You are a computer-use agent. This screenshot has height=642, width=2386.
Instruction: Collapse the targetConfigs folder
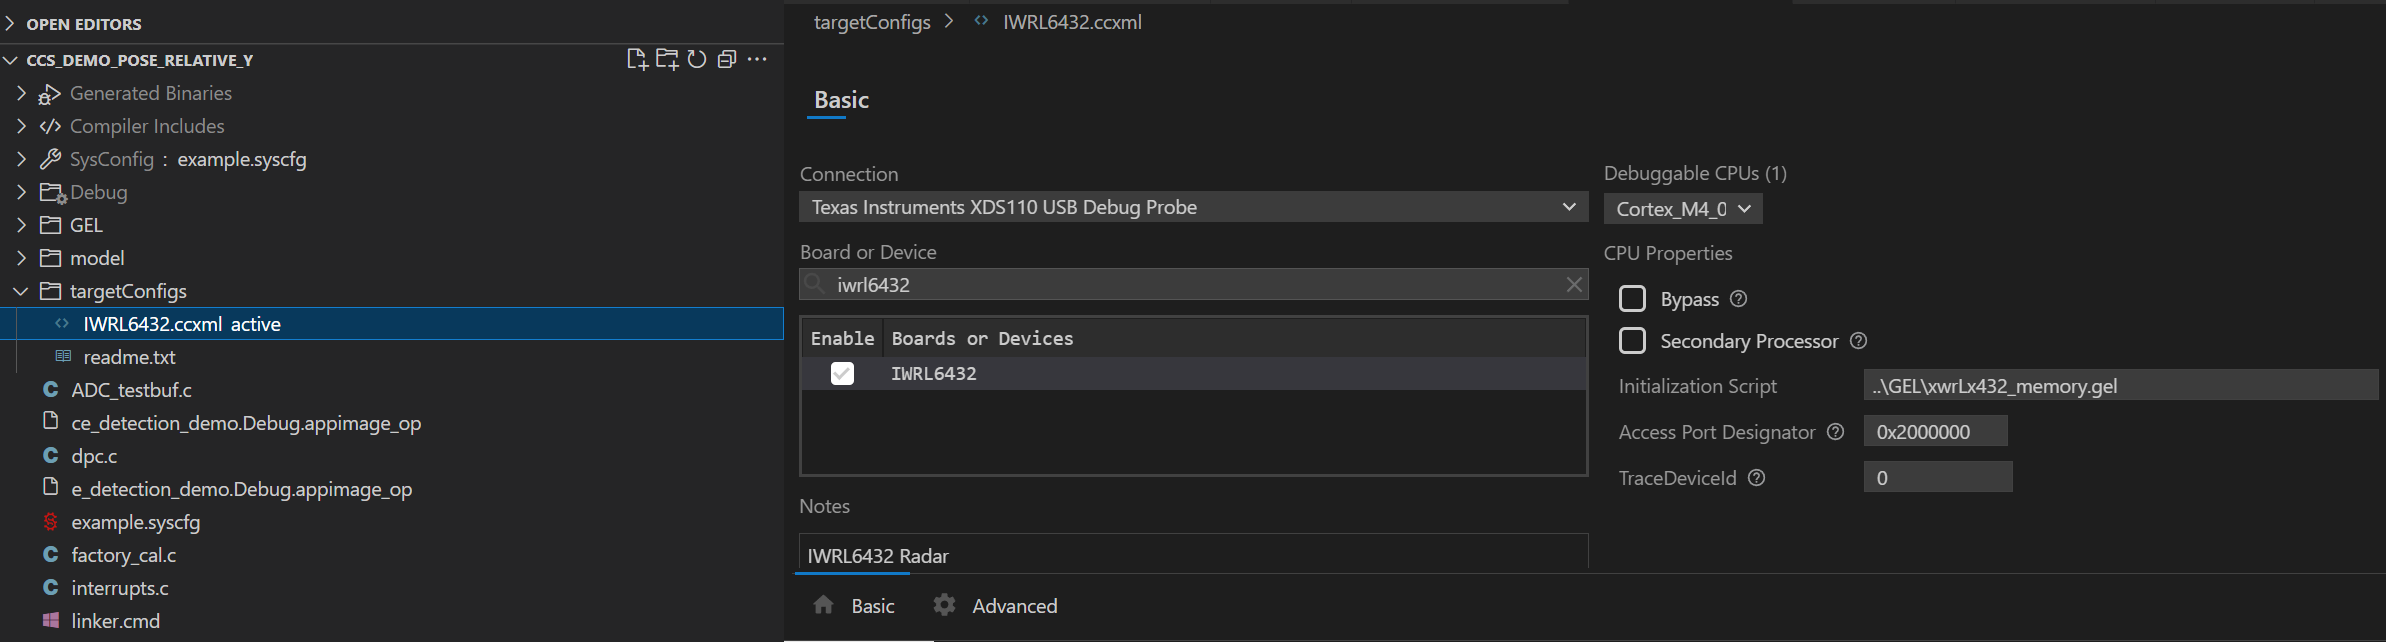21,291
